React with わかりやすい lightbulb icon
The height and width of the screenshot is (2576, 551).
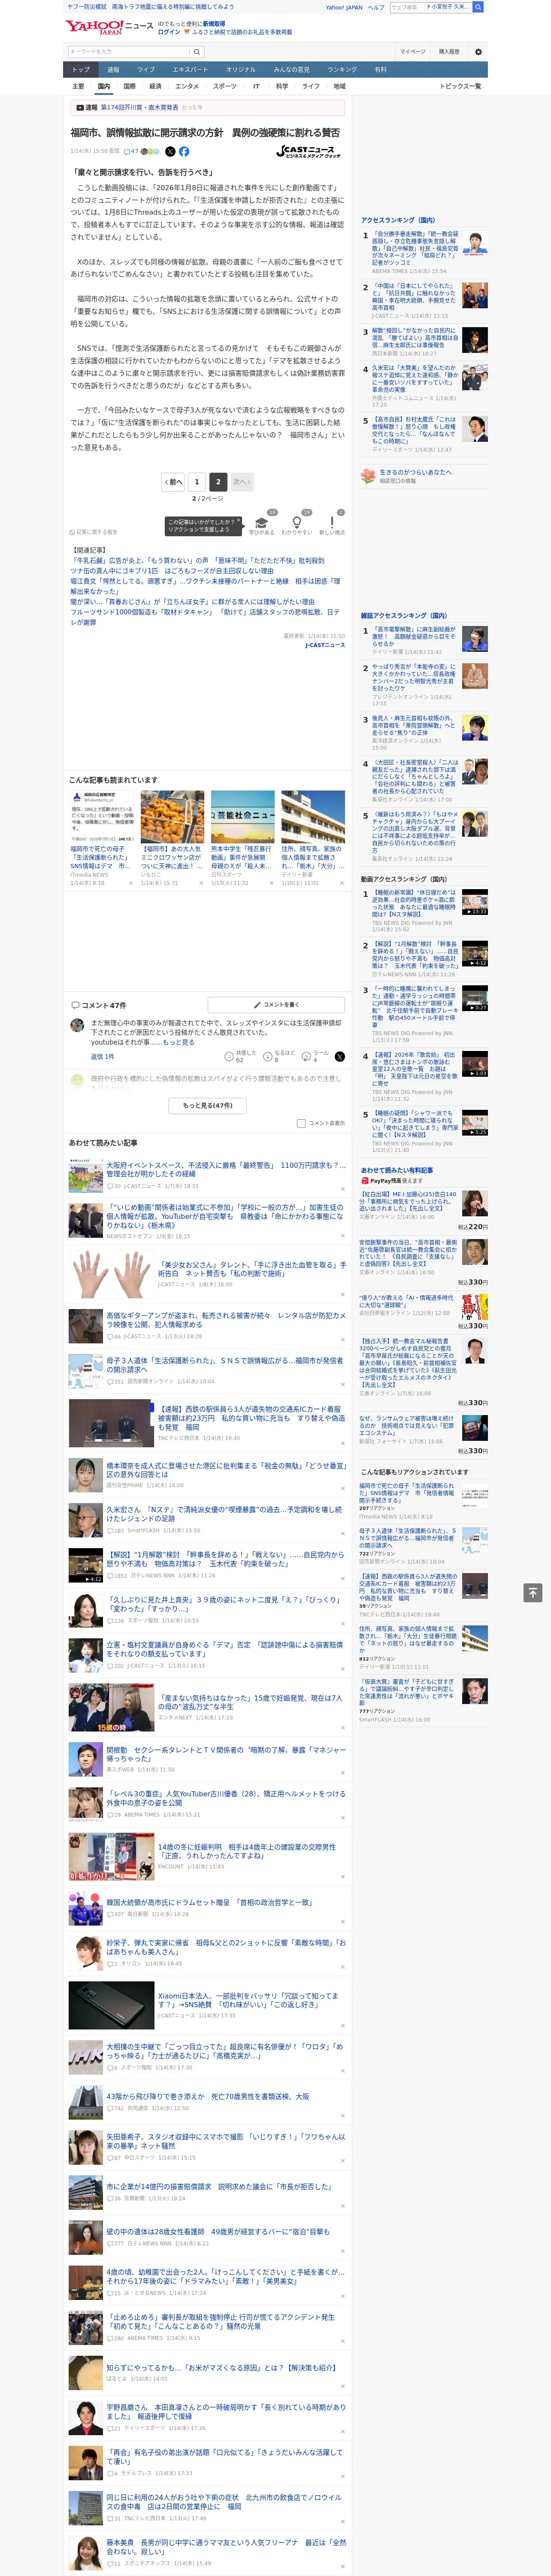(x=296, y=524)
